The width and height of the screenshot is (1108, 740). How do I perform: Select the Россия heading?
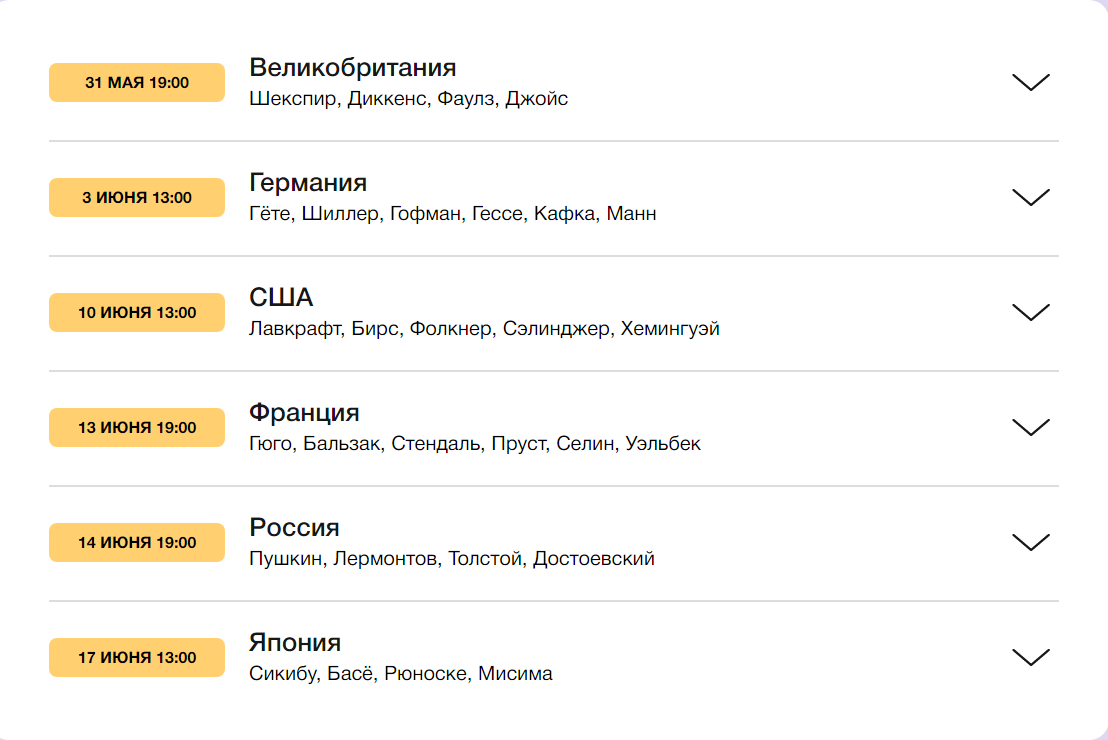[294, 528]
